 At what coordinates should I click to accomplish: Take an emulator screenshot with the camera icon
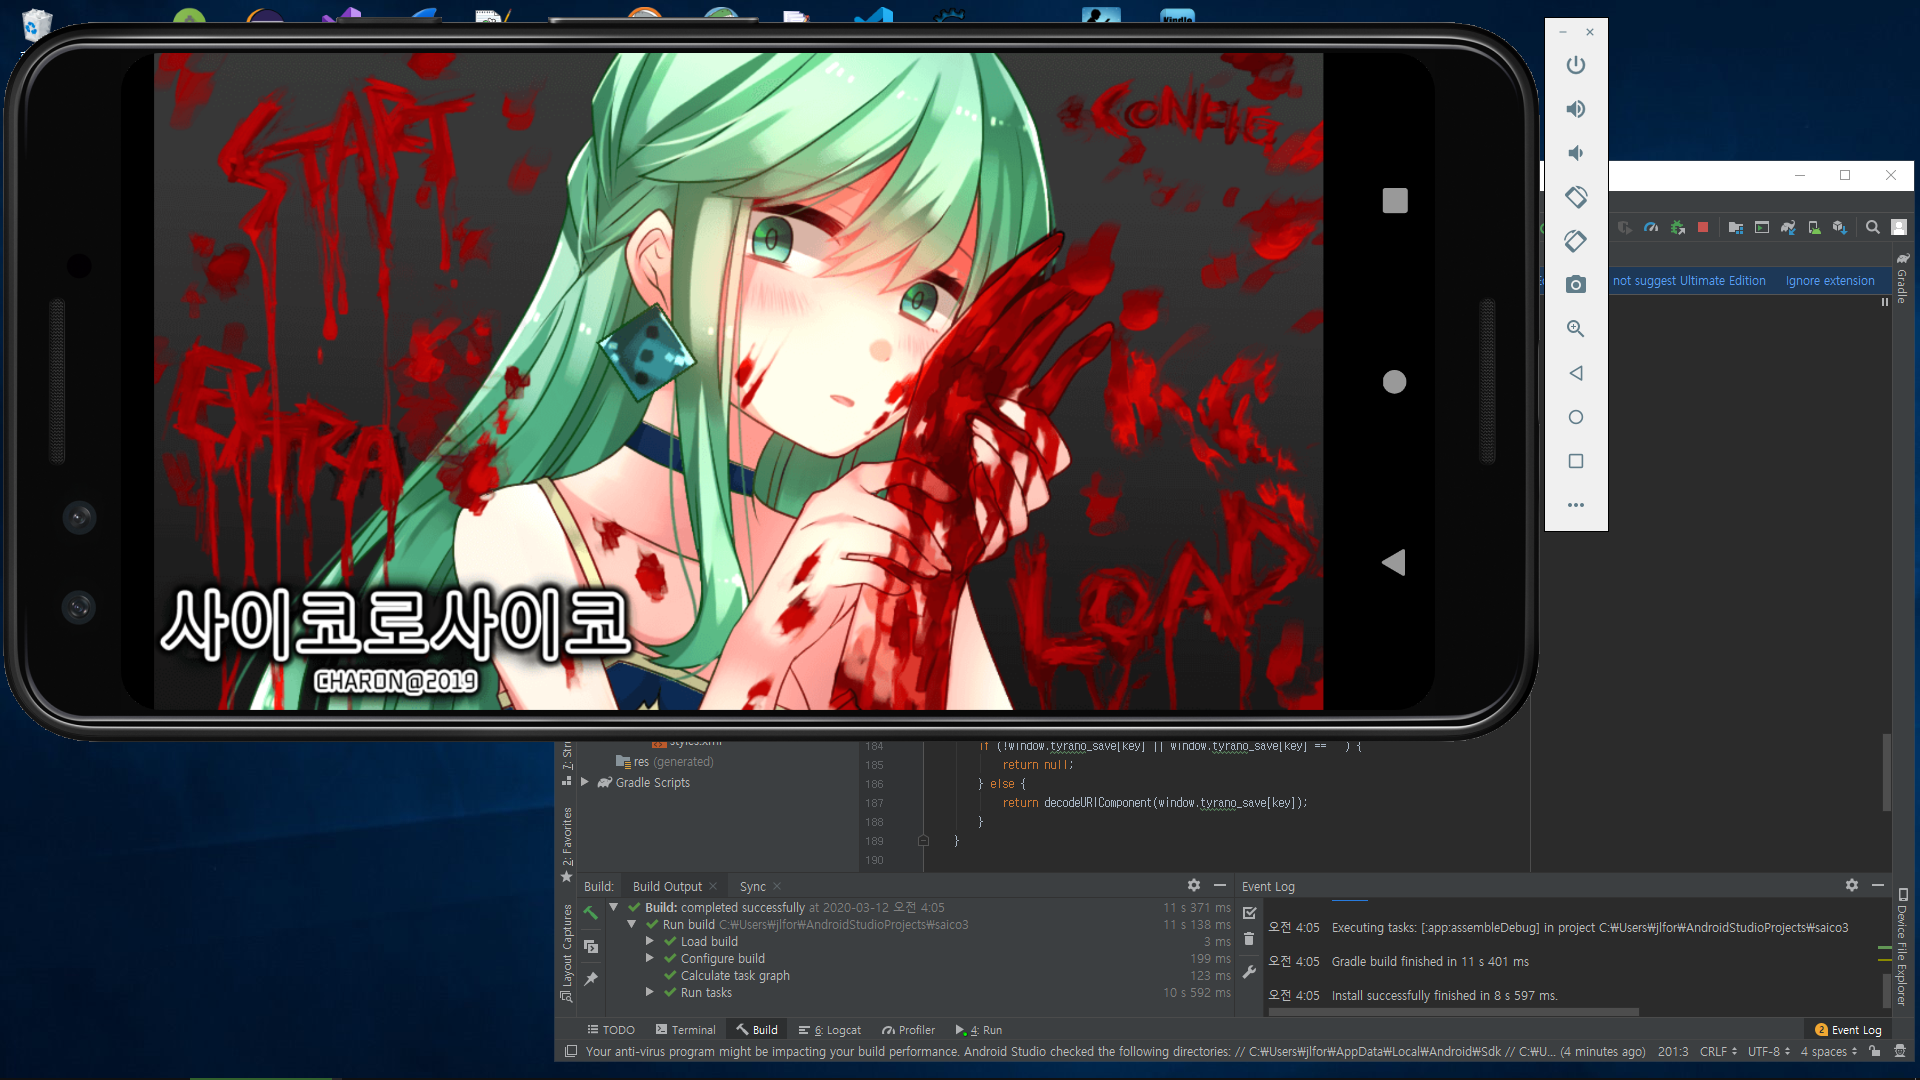(1576, 285)
